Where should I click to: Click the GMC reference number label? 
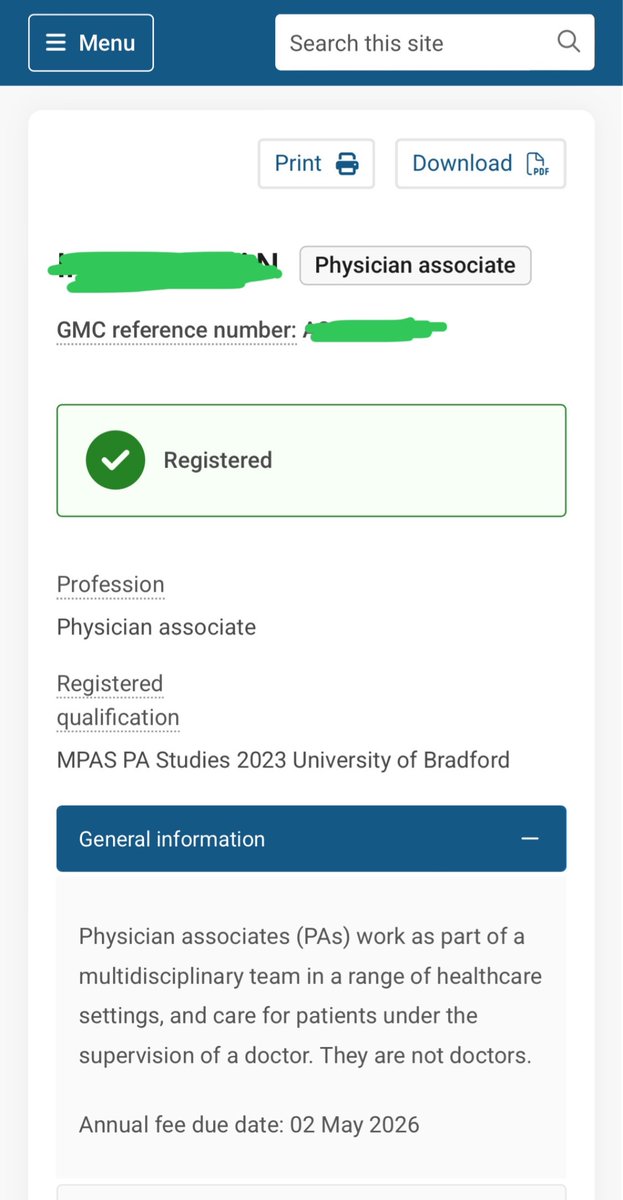click(x=176, y=330)
